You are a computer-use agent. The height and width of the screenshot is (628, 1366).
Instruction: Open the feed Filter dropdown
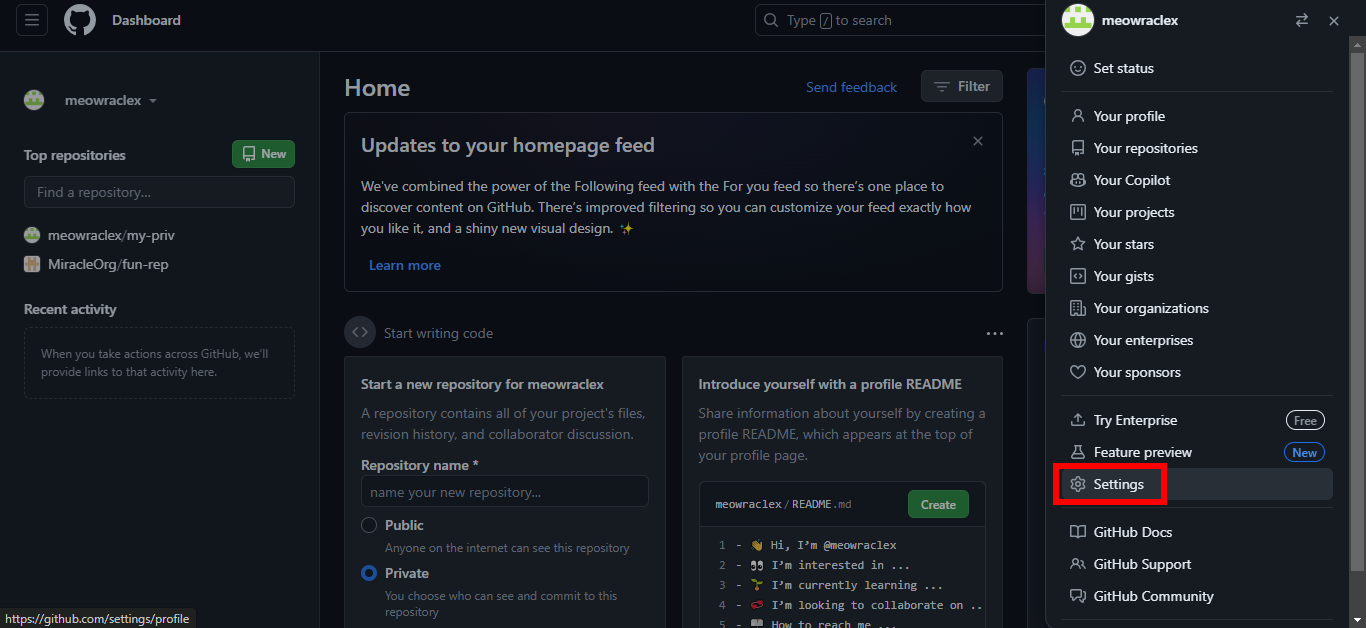pyautogui.click(x=961, y=87)
